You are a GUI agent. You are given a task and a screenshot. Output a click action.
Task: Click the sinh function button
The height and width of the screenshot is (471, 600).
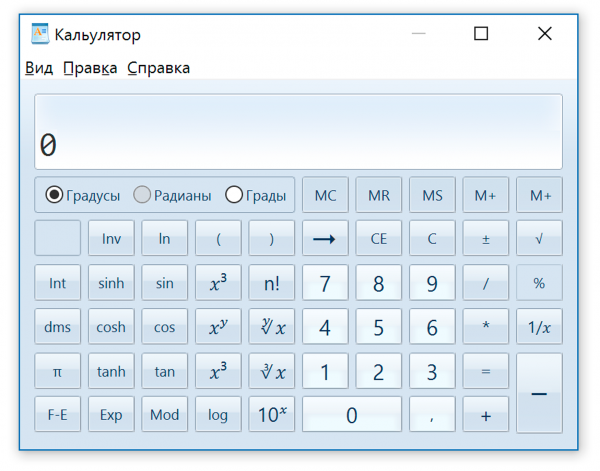111,283
